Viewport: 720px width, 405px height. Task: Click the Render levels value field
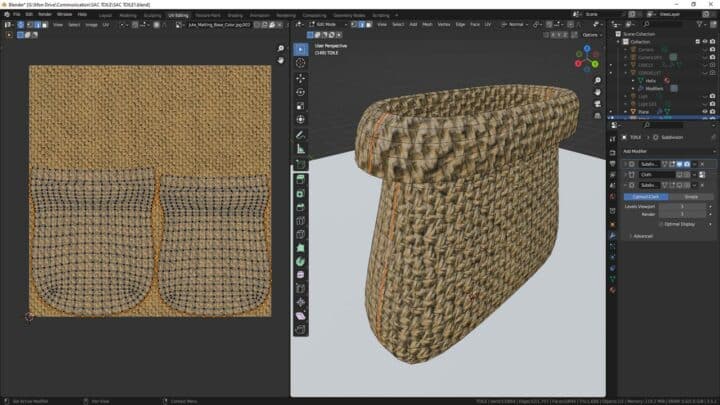(682, 214)
